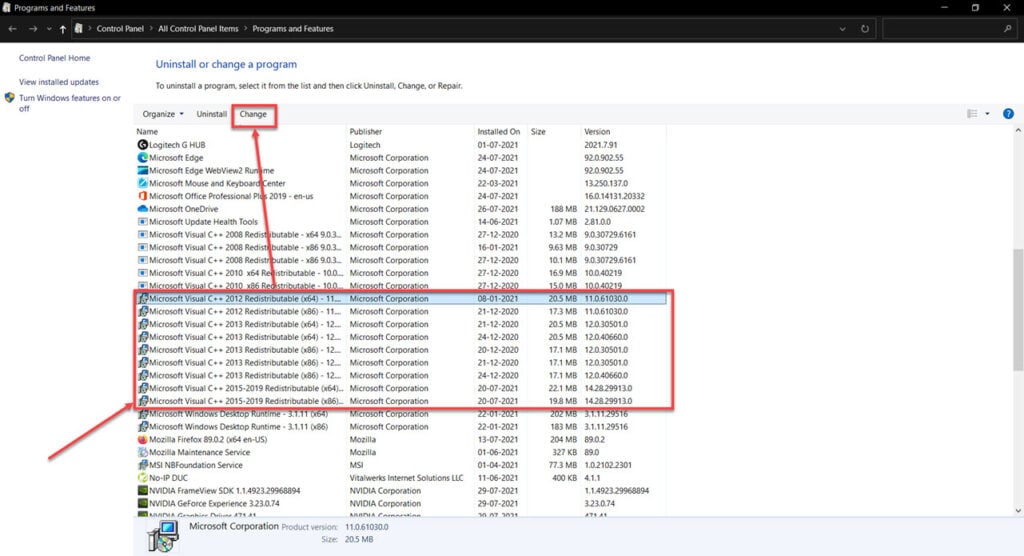Select Microsoft Visual C++ 2015-2019 Redistributable (x64)
Viewport: 1024px width, 556px height.
401,388
